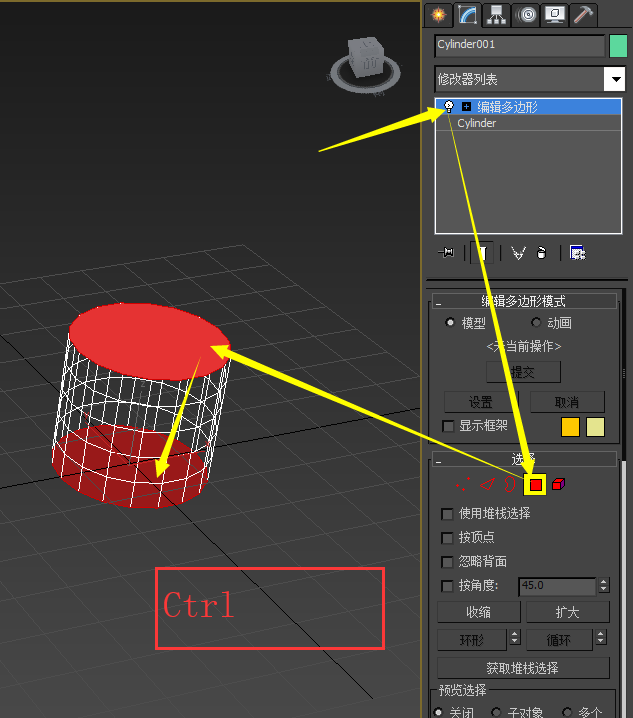Select Polygon sub-object level icon

[536, 484]
